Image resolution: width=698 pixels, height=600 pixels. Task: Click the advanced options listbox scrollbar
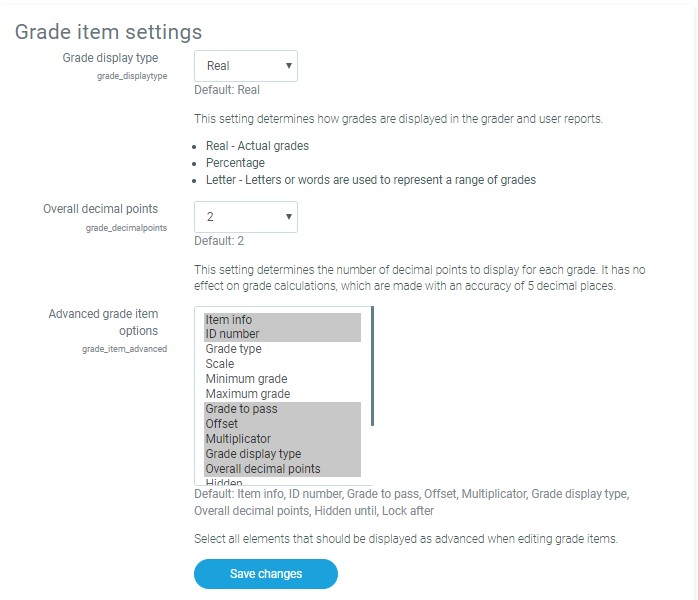(x=372, y=366)
